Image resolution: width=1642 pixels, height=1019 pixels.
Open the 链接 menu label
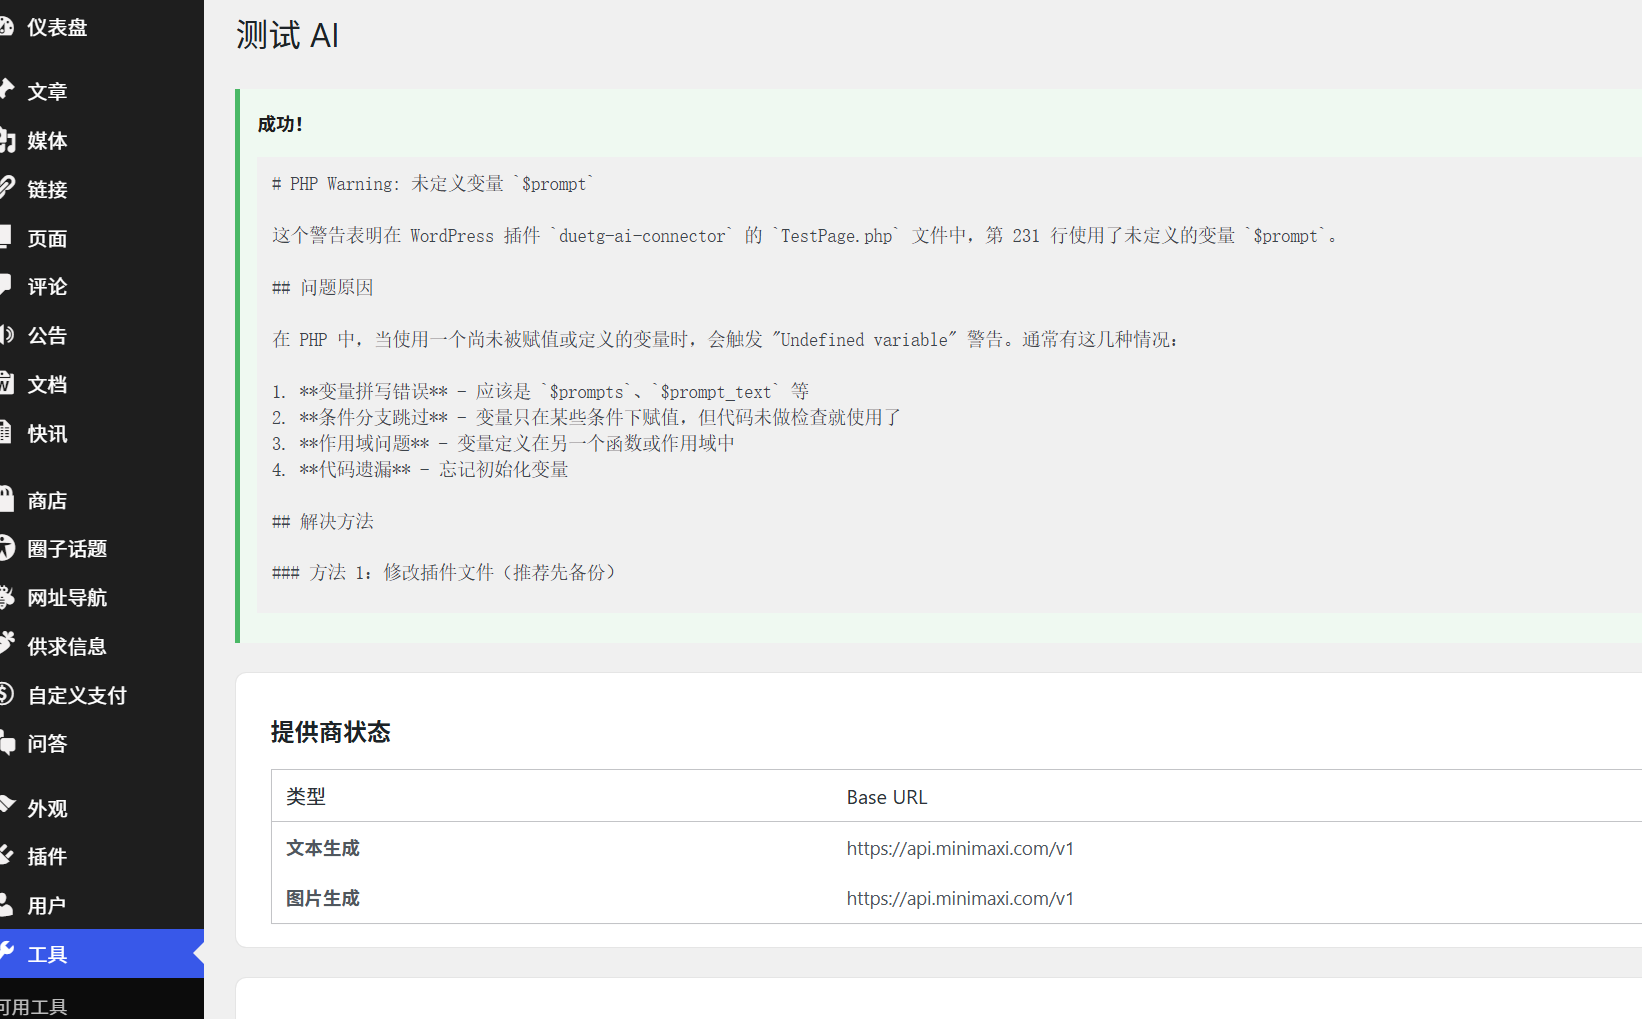coord(47,189)
